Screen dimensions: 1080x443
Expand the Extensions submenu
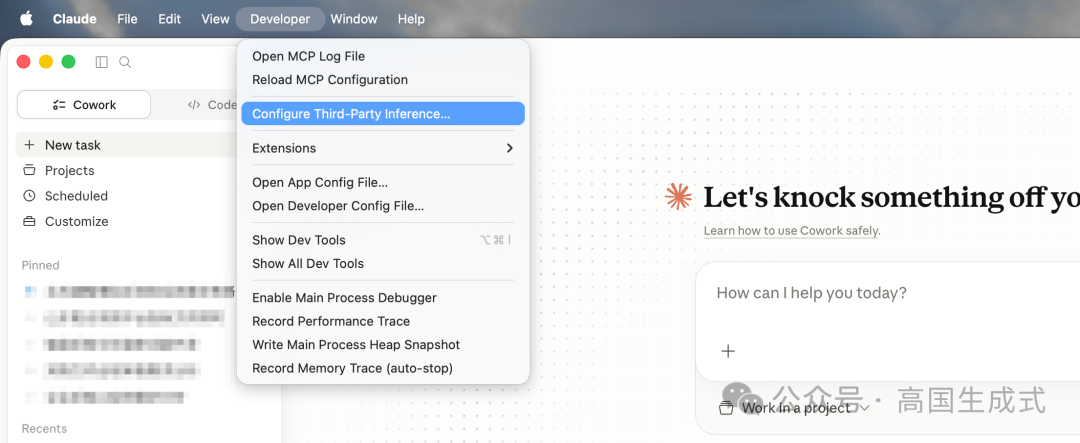383,148
